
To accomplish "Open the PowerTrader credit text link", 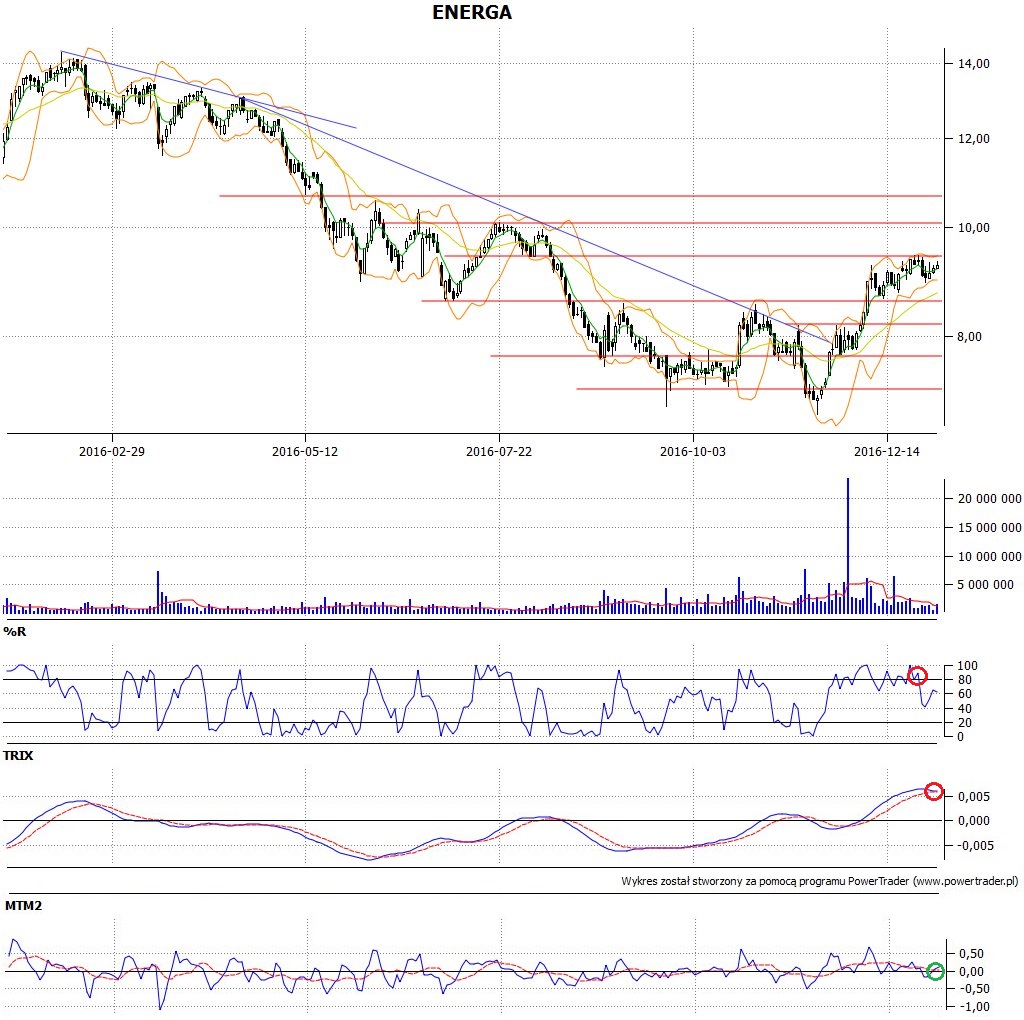I will click(820, 881).
